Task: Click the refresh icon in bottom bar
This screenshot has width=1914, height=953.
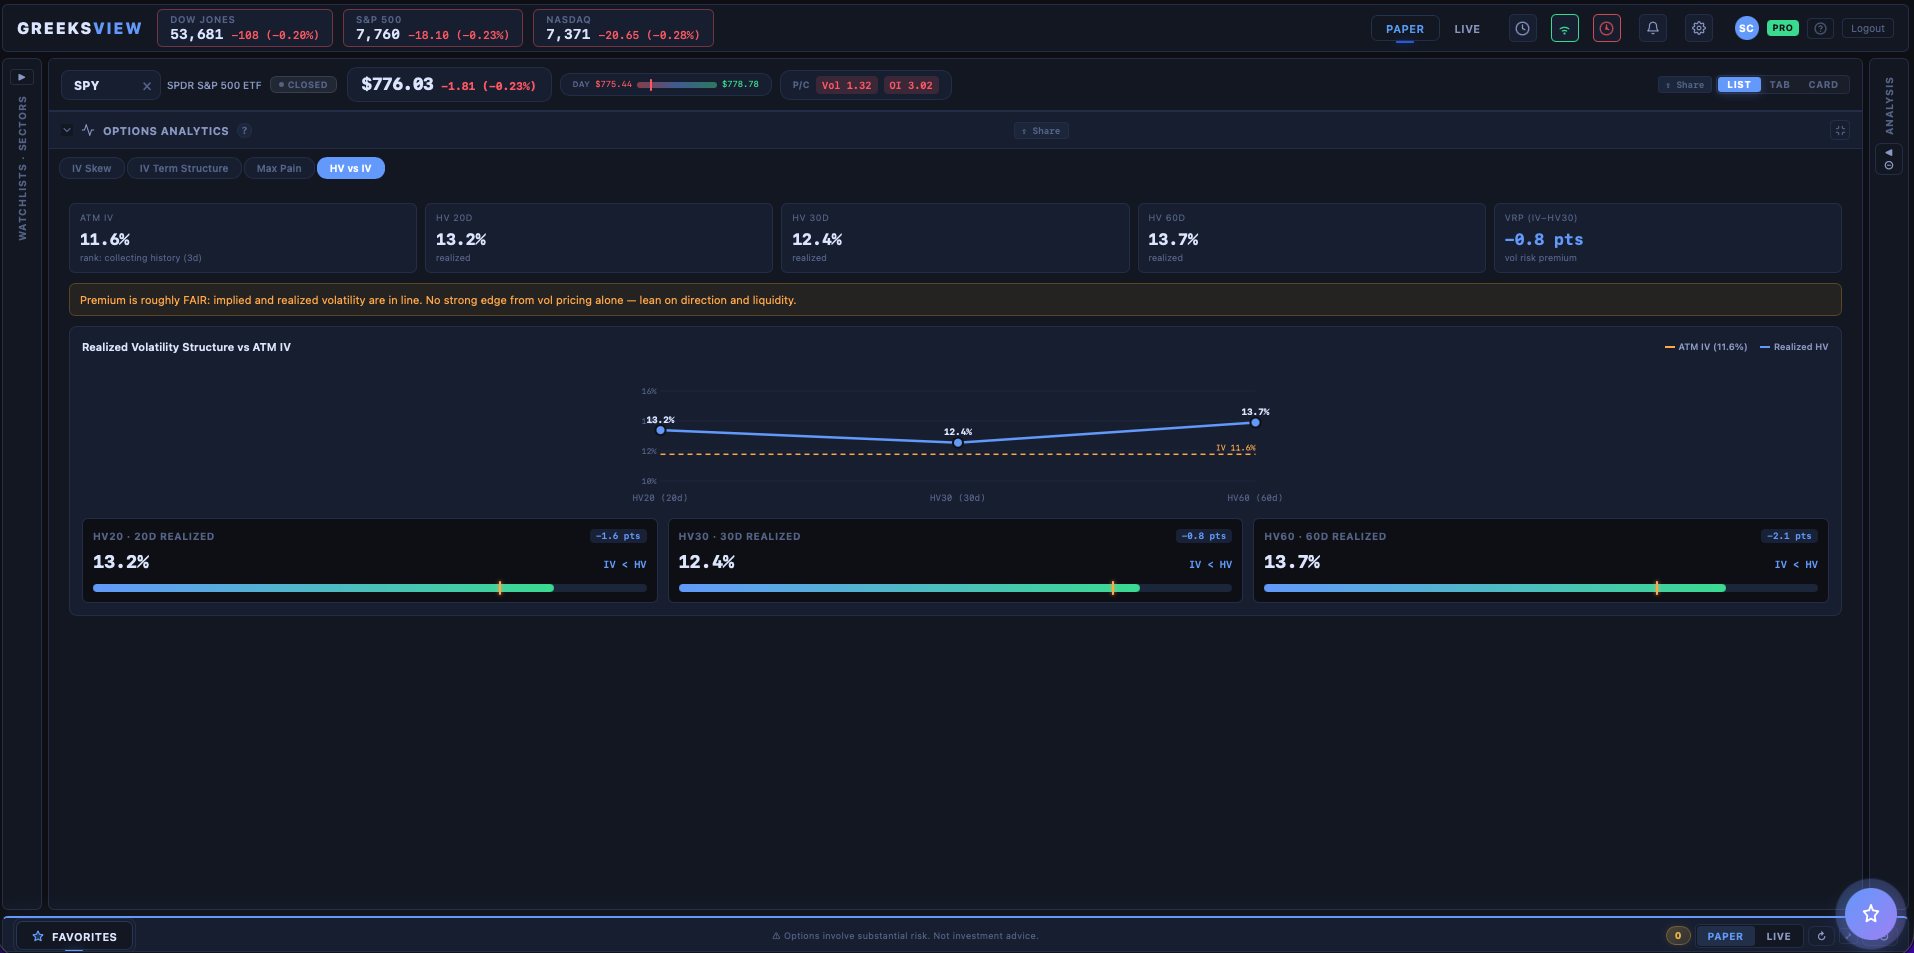Action: pos(1821,936)
